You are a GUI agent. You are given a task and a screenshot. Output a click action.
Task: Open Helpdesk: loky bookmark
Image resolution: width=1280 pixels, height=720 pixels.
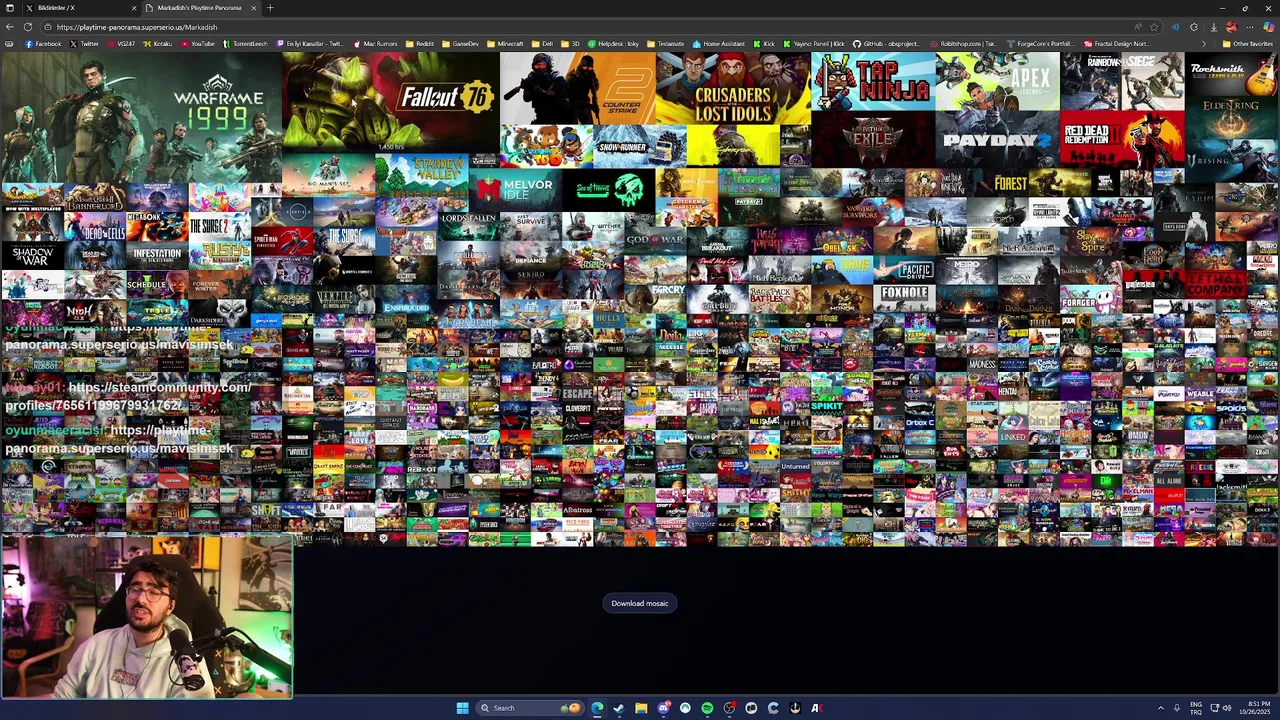coord(613,44)
